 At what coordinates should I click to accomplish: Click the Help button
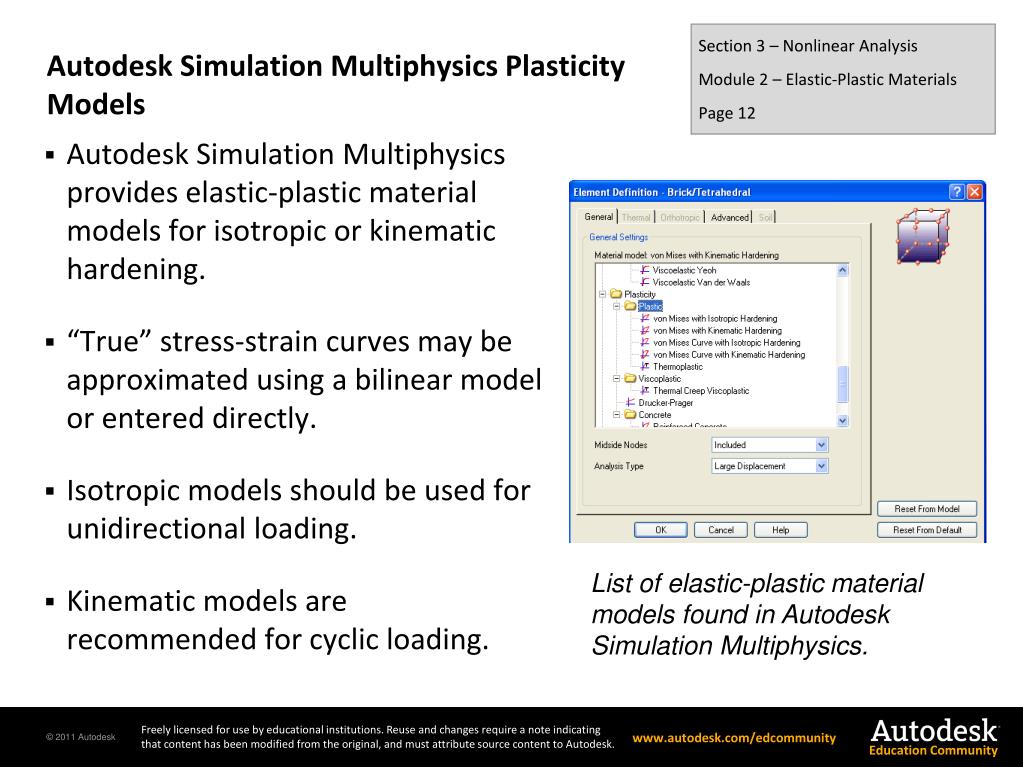(x=781, y=530)
